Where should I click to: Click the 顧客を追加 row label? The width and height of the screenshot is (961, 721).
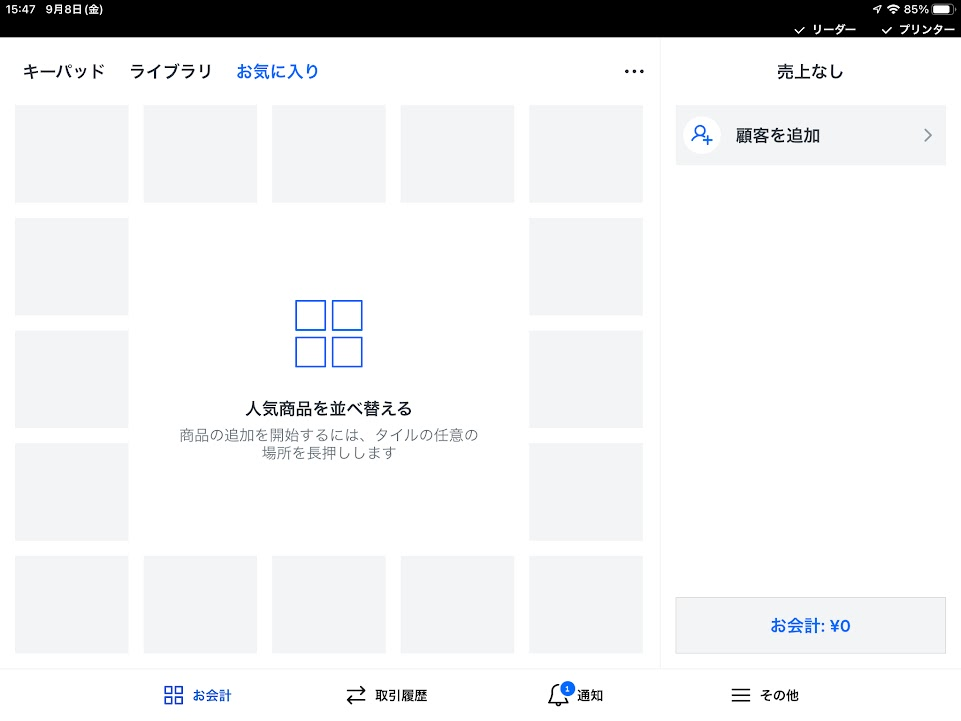coord(778,135)
